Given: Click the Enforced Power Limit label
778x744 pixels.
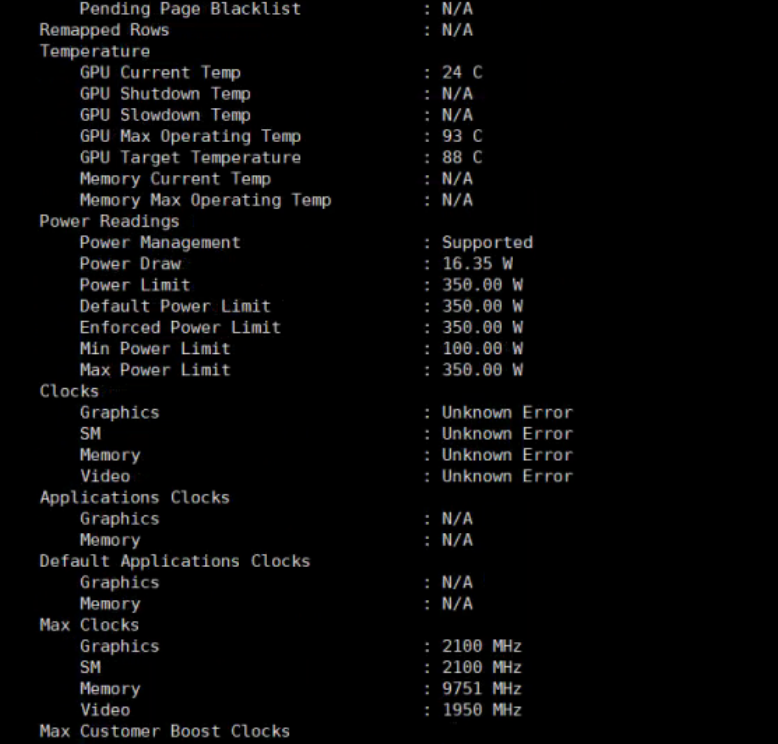Looking at the screenshot, I should tap(180, 328).
